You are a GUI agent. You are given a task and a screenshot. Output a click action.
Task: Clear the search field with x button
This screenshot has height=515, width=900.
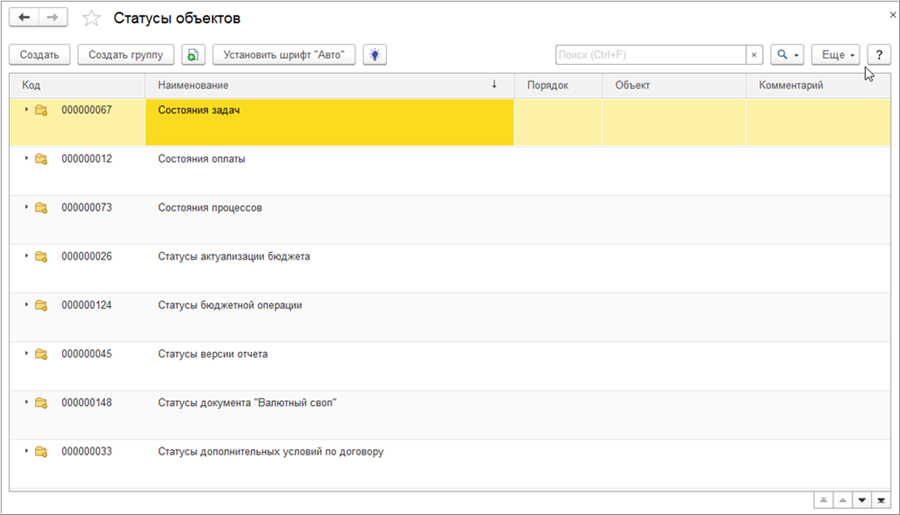click(x=754, y=55)
